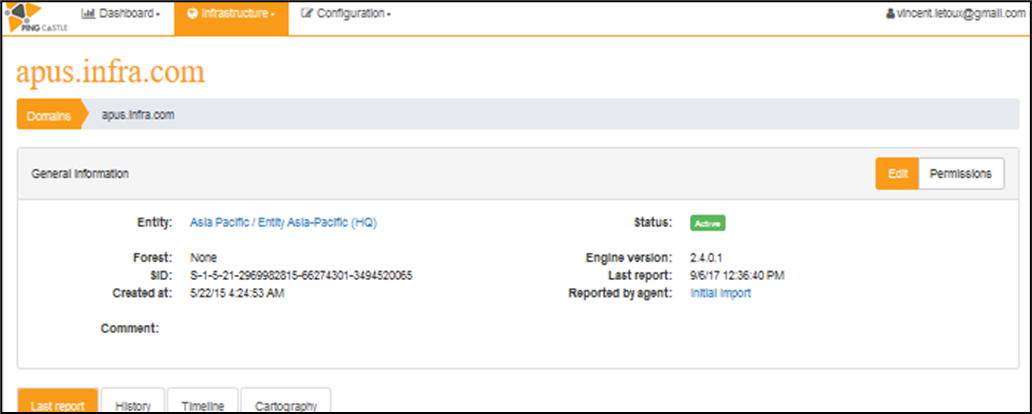Open Asia Pacific / Entity Asia-Pacific (HQ) link
1032x414 pixels.
284,222
